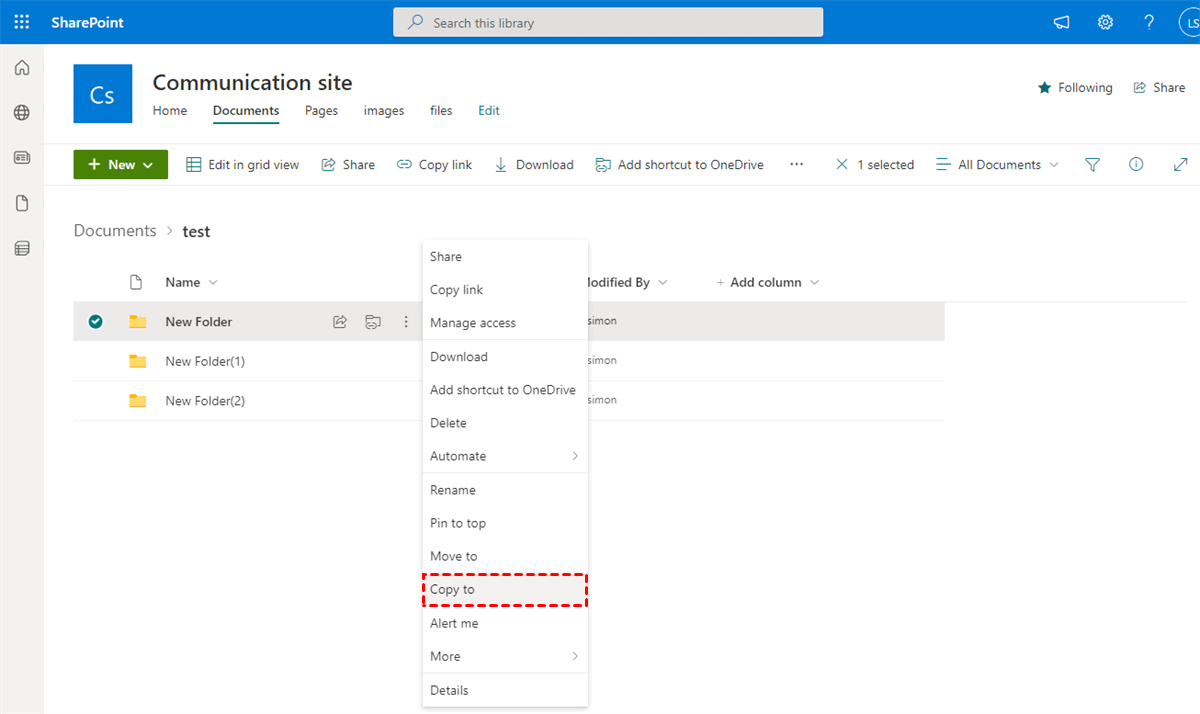Open the All Documents view dropdown
This screenshot has width=1200, height=714.
(997, 165)
